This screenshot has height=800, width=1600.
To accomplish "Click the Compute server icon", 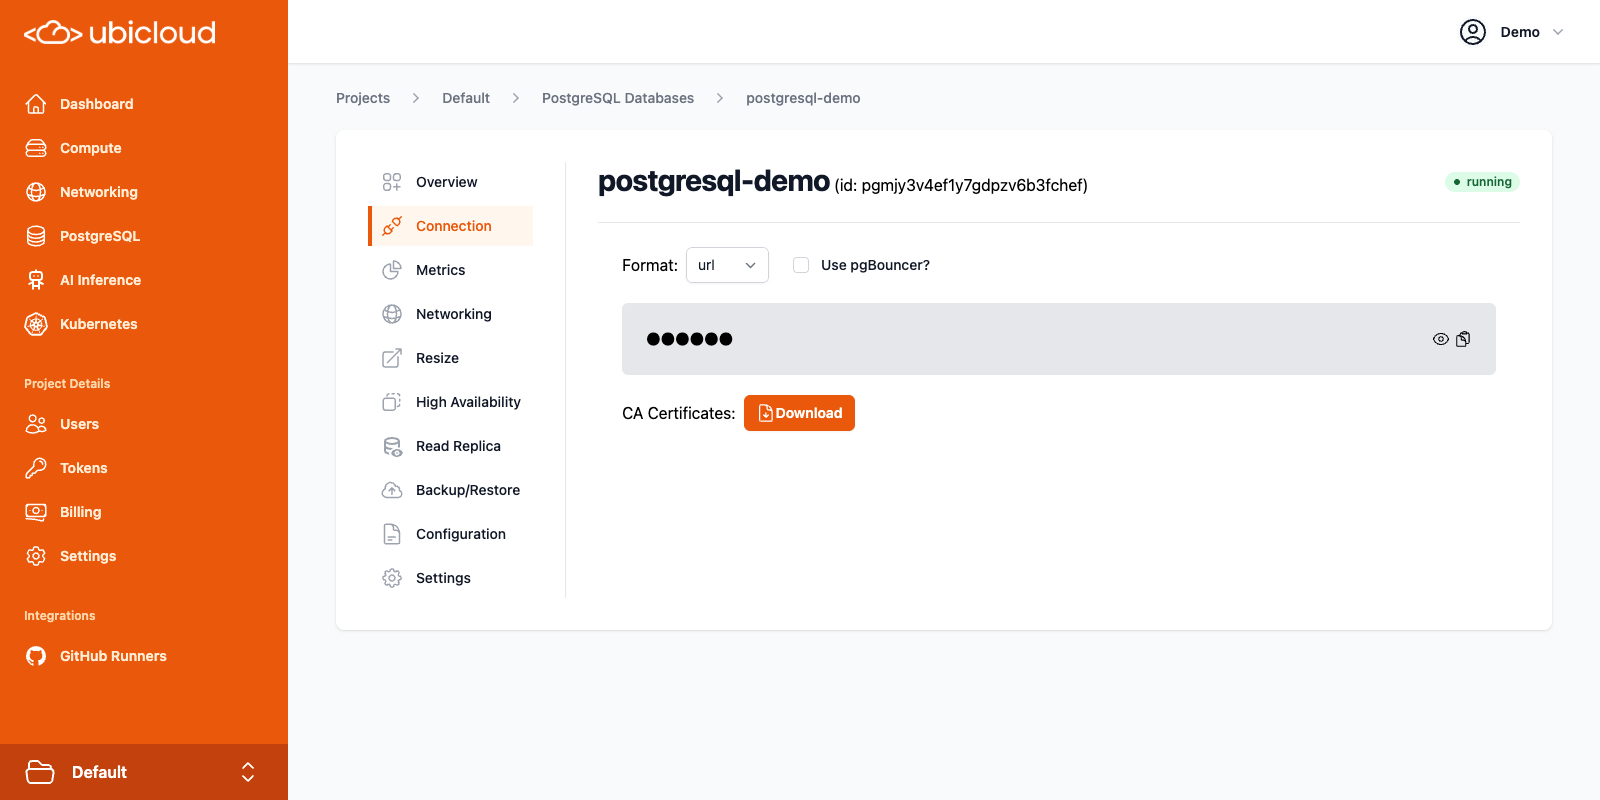I will pyautogui.click(x=36, y=148).
